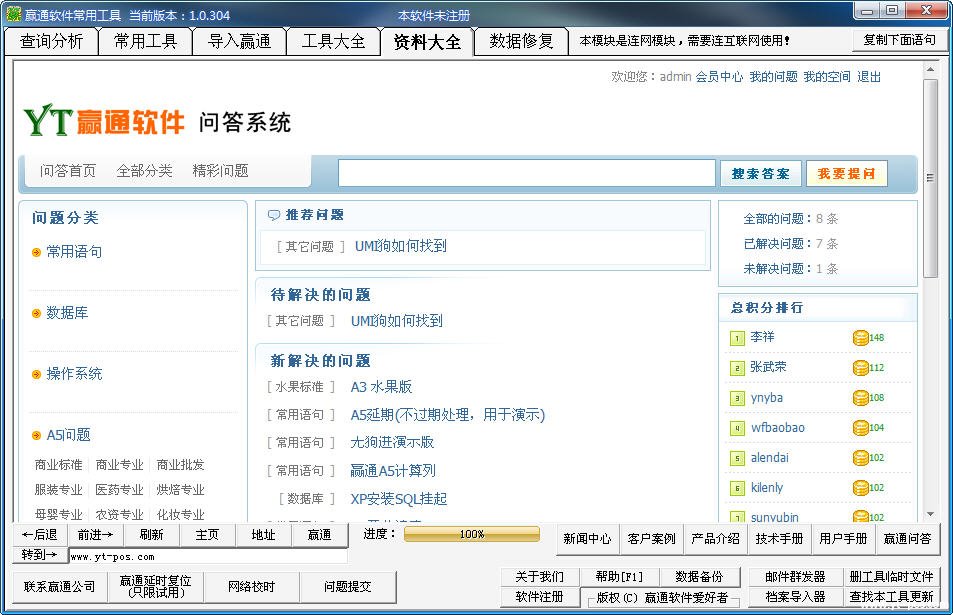Click the speech bubble icon beside 推荐问题

274,215
